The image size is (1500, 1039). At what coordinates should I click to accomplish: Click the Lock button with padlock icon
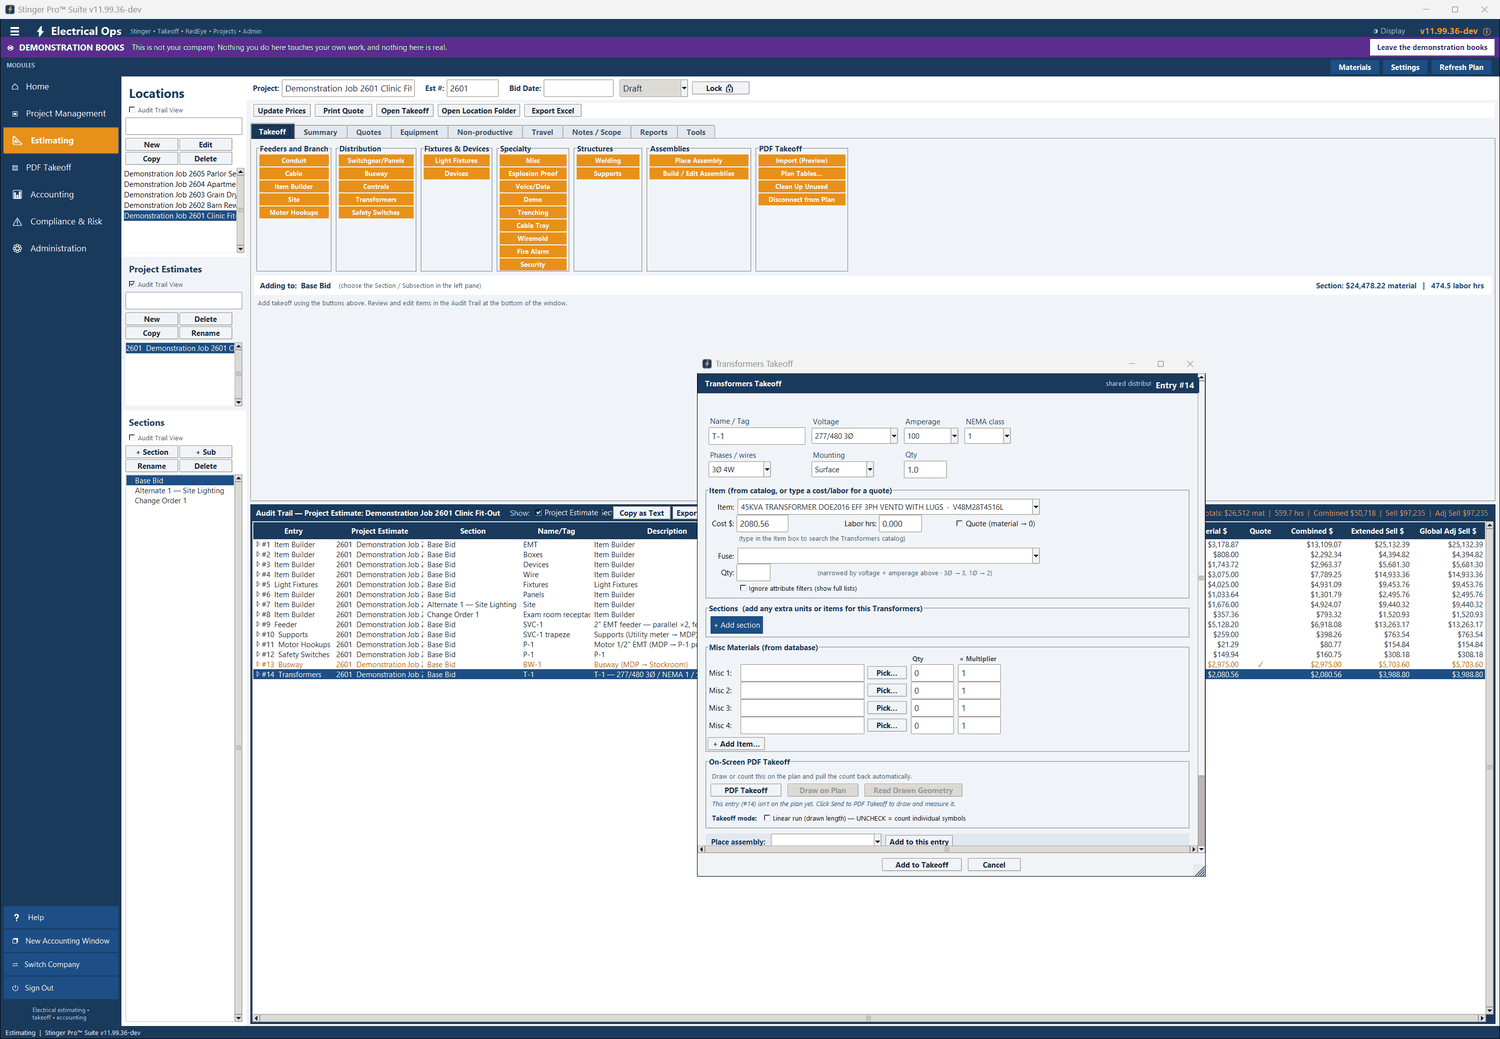[720, 88]
